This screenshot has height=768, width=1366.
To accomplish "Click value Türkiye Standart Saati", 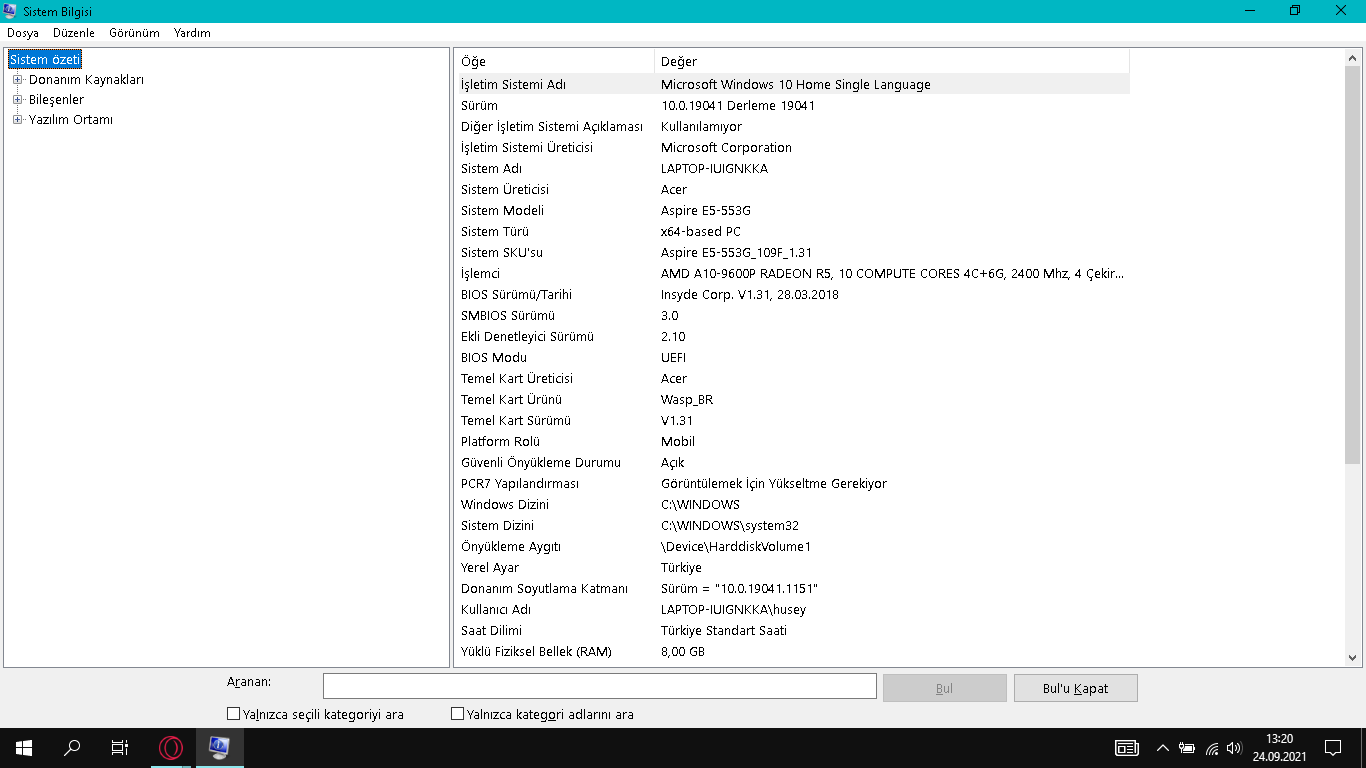I will (724, 631).
